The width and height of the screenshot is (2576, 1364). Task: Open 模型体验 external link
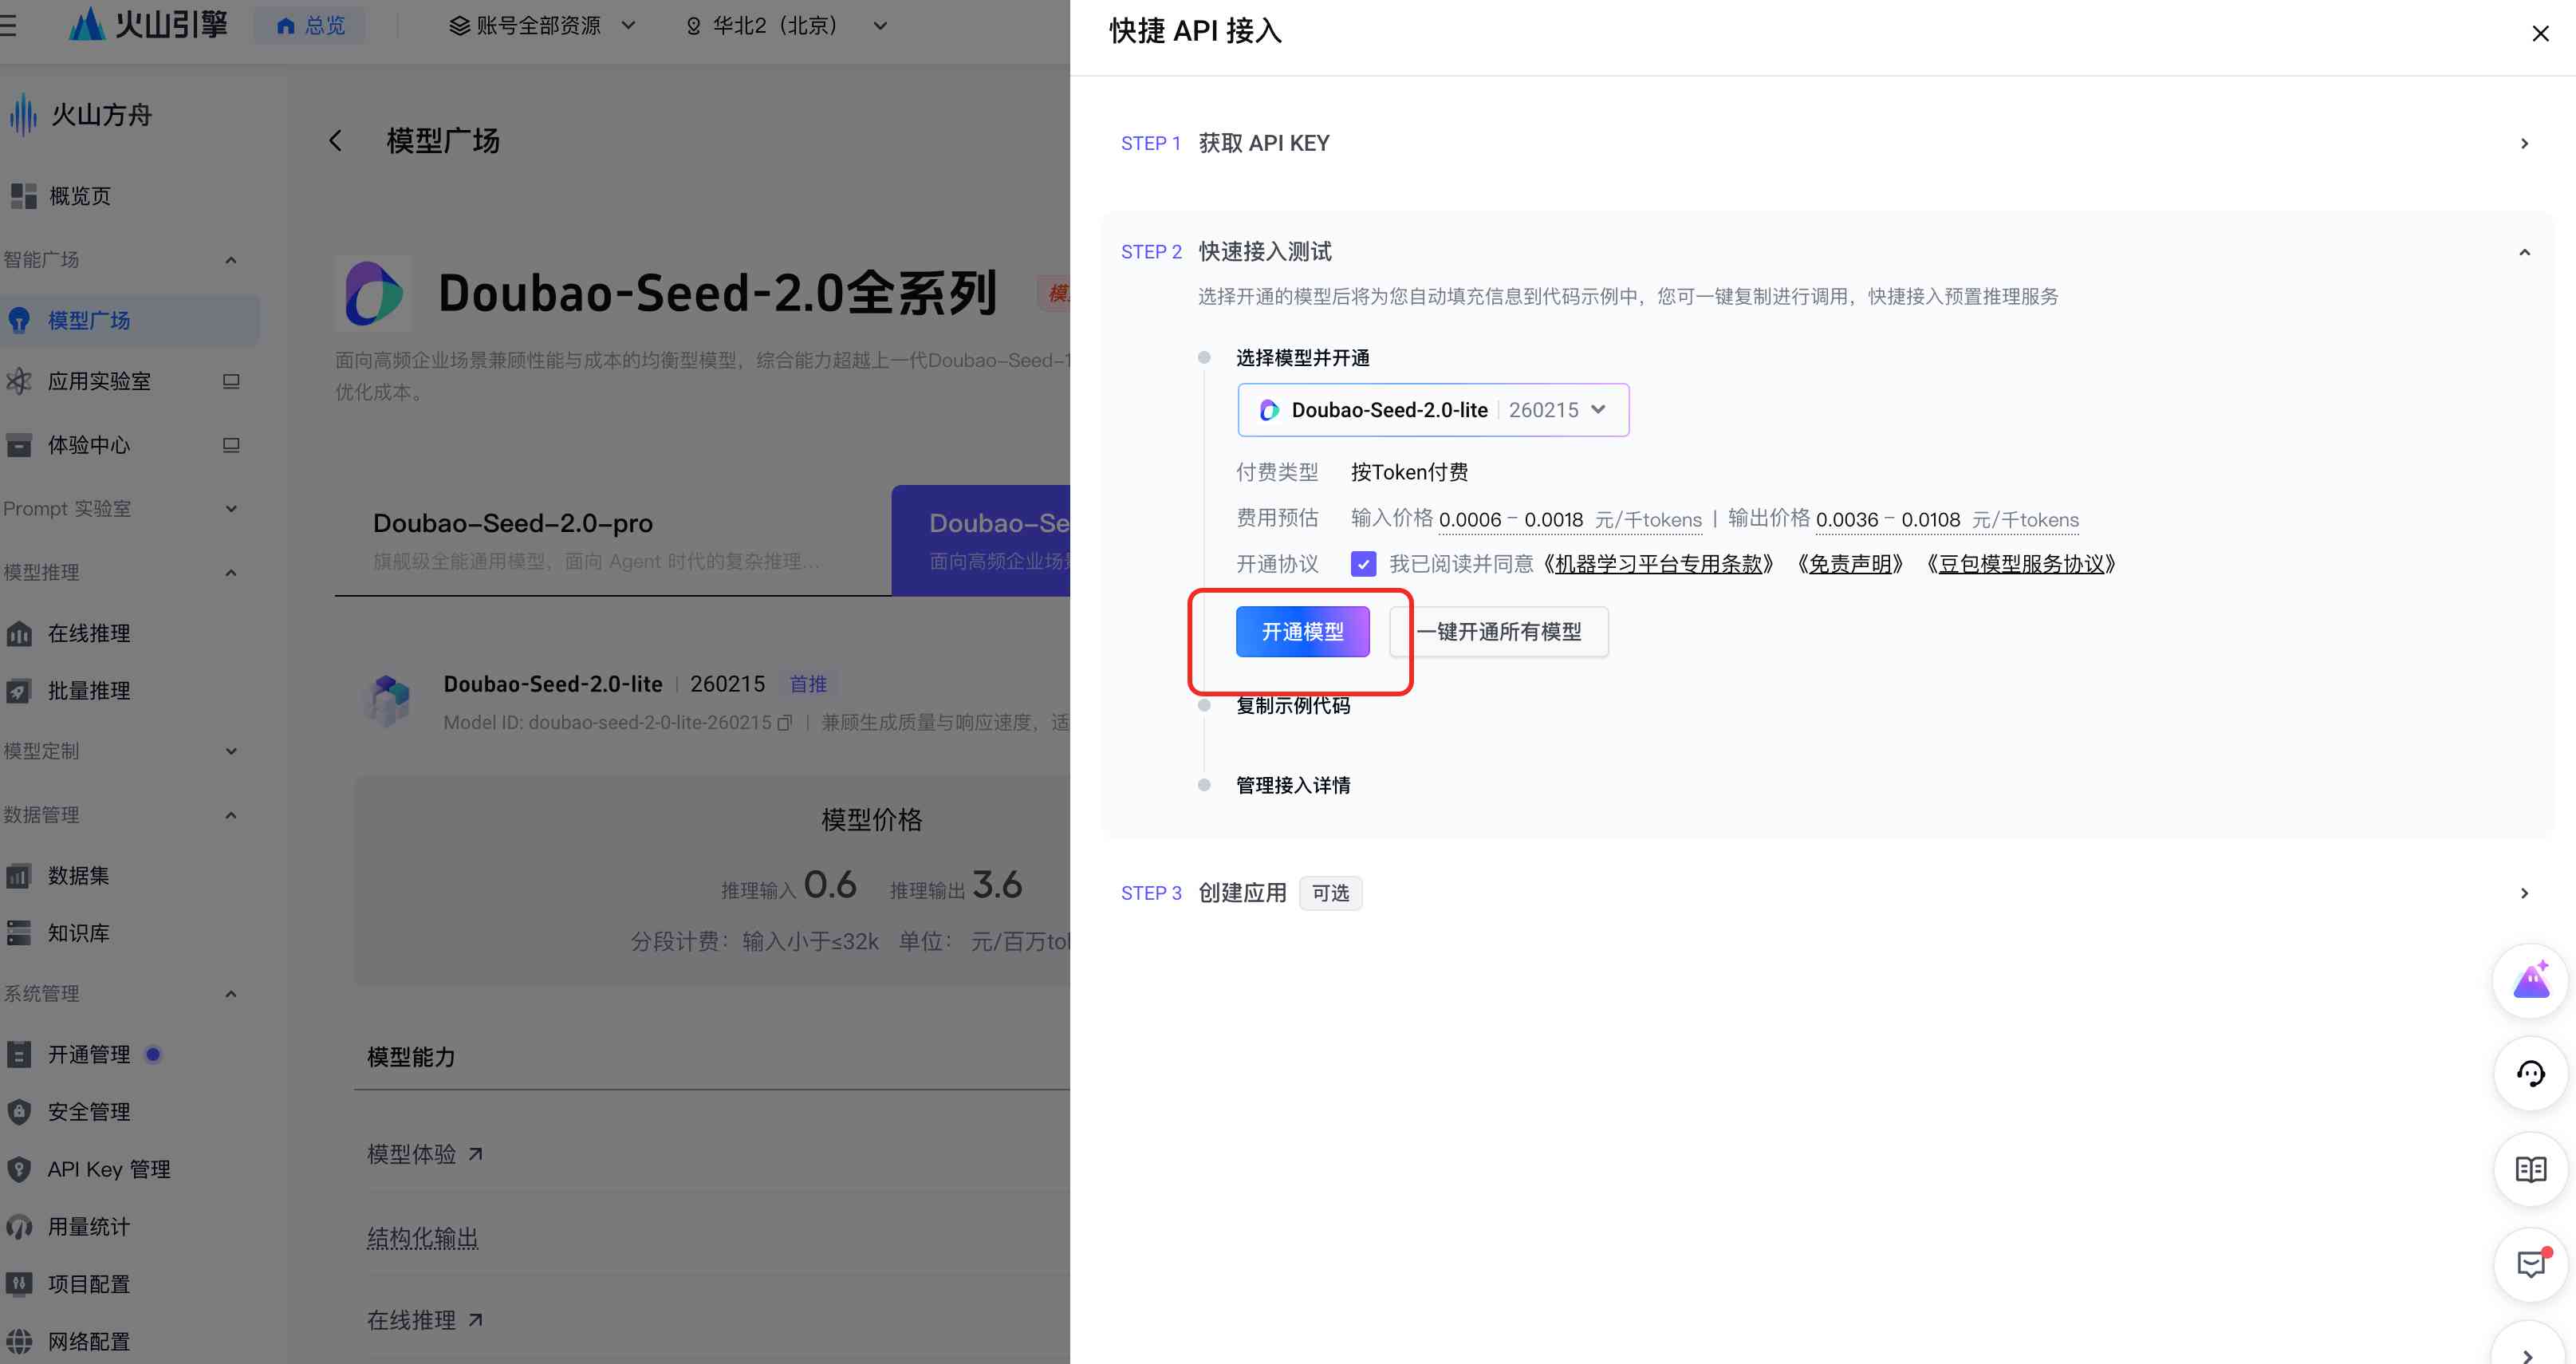pos(425,1155)
